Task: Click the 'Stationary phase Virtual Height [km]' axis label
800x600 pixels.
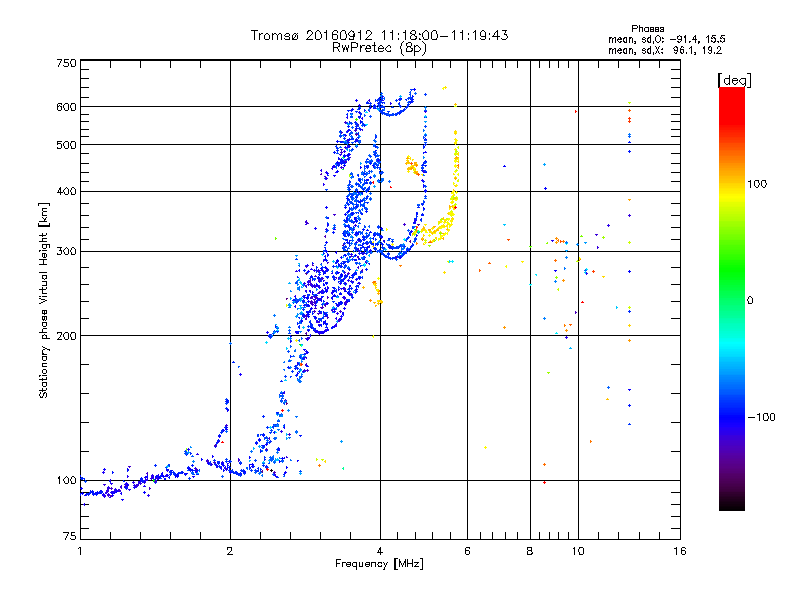Action: [44, 301]
